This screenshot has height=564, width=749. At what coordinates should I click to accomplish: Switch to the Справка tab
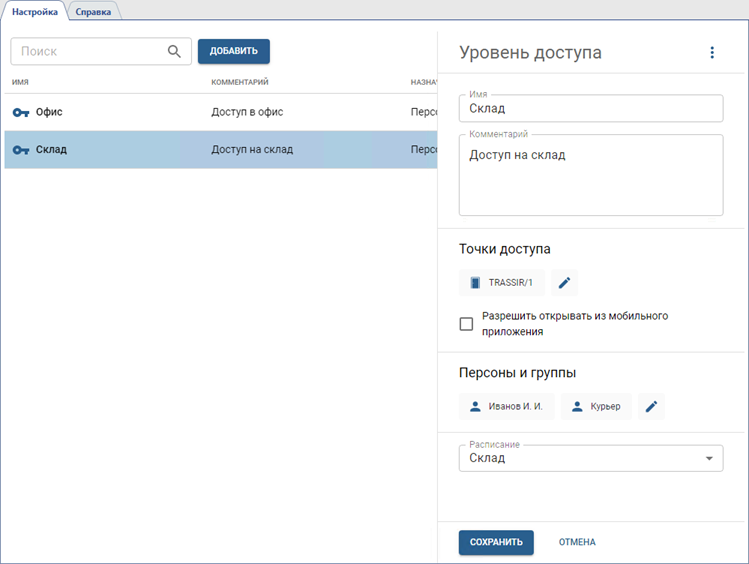(x=93, y=12)
